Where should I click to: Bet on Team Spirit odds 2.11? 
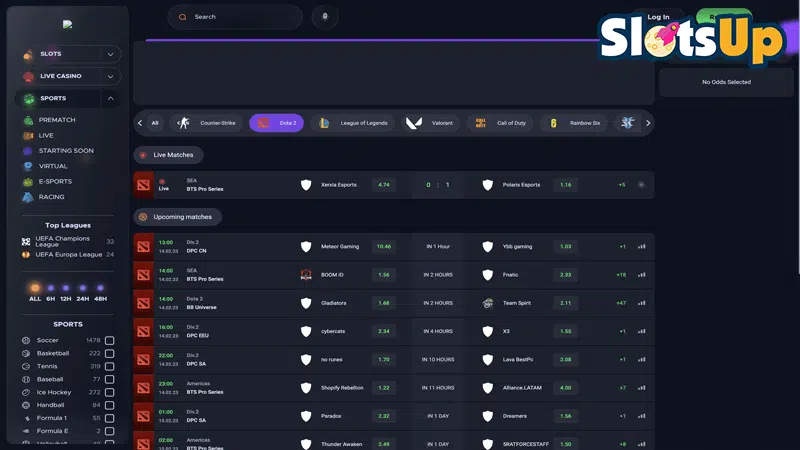pyautogui.click(x=565, y=303)
